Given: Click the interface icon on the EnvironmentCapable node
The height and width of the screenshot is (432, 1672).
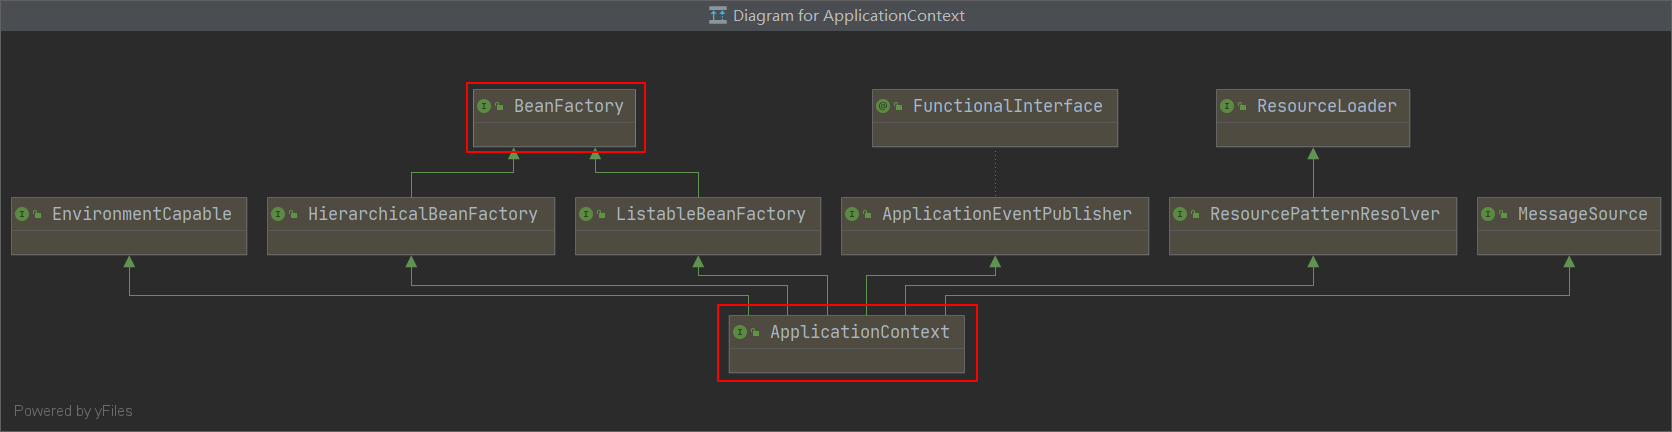Looking at the screenshot, I should click(22, 214).
